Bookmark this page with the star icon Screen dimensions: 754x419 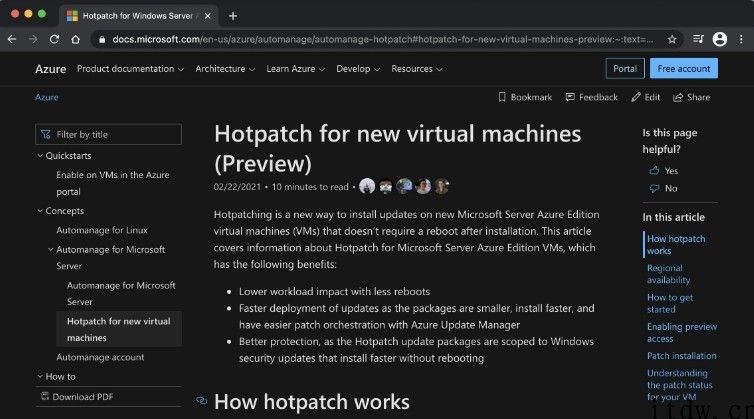click(x=672, y=39)
